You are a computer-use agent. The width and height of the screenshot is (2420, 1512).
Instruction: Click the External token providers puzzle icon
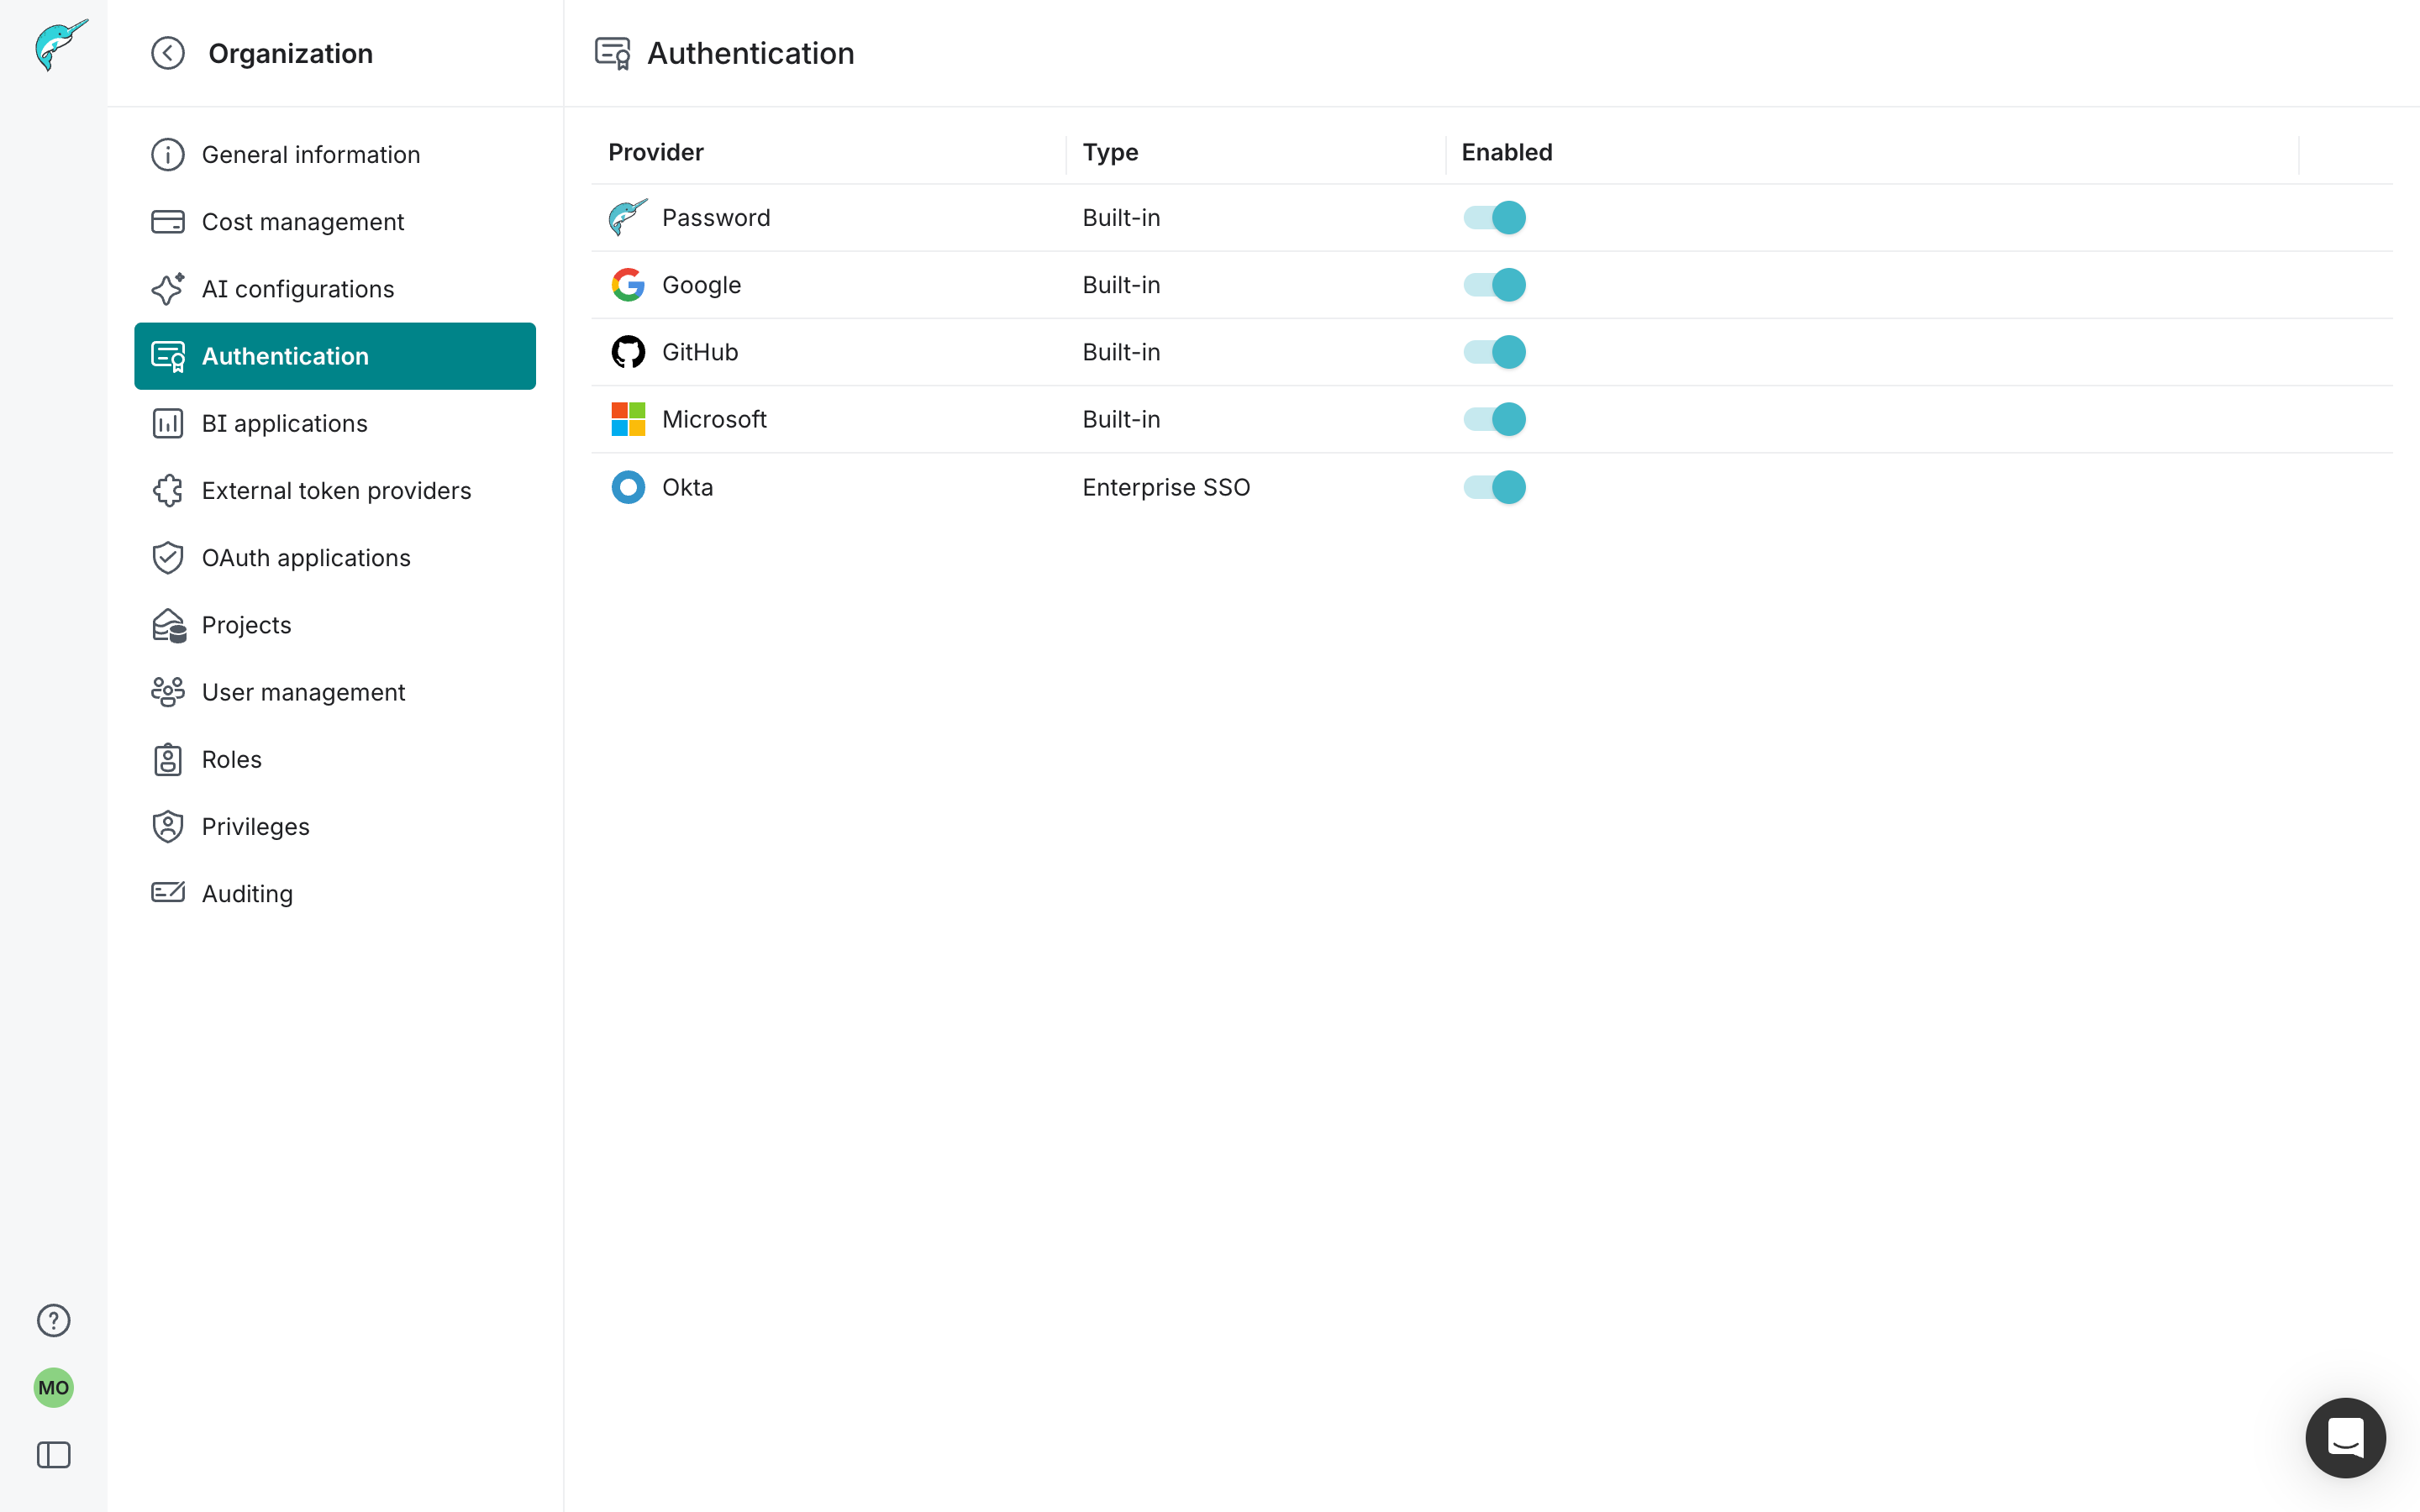pyautogui.click(x=167, y=490)
